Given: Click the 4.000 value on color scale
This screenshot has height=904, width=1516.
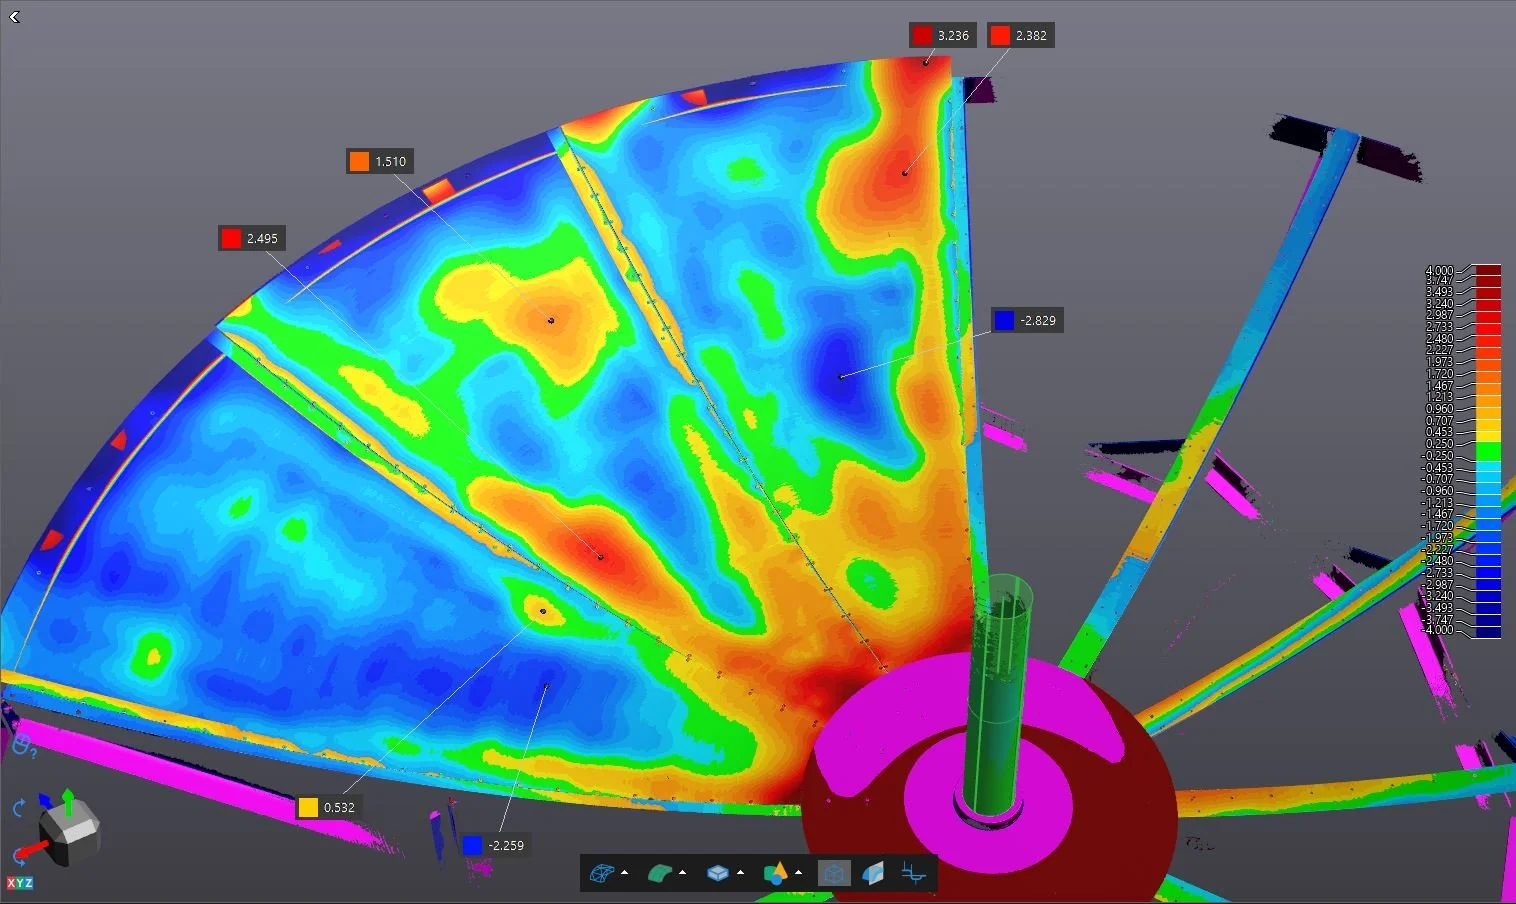Looking at the screenshot, I should coord(1439,270).
